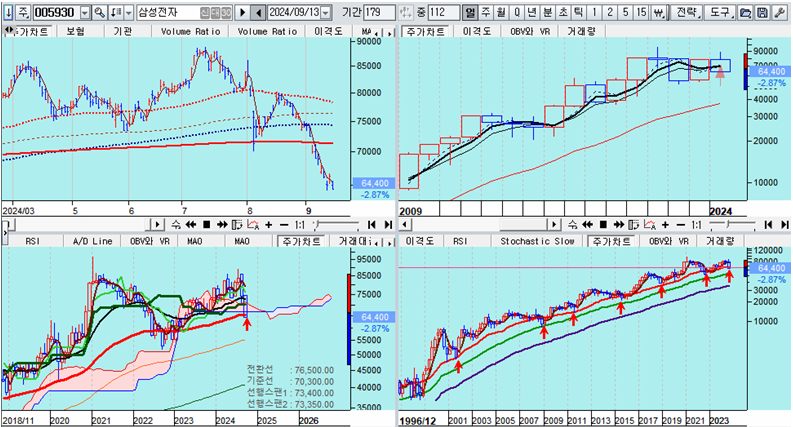
Task: Zoom out right chart with minus icon
Action: 681,225
